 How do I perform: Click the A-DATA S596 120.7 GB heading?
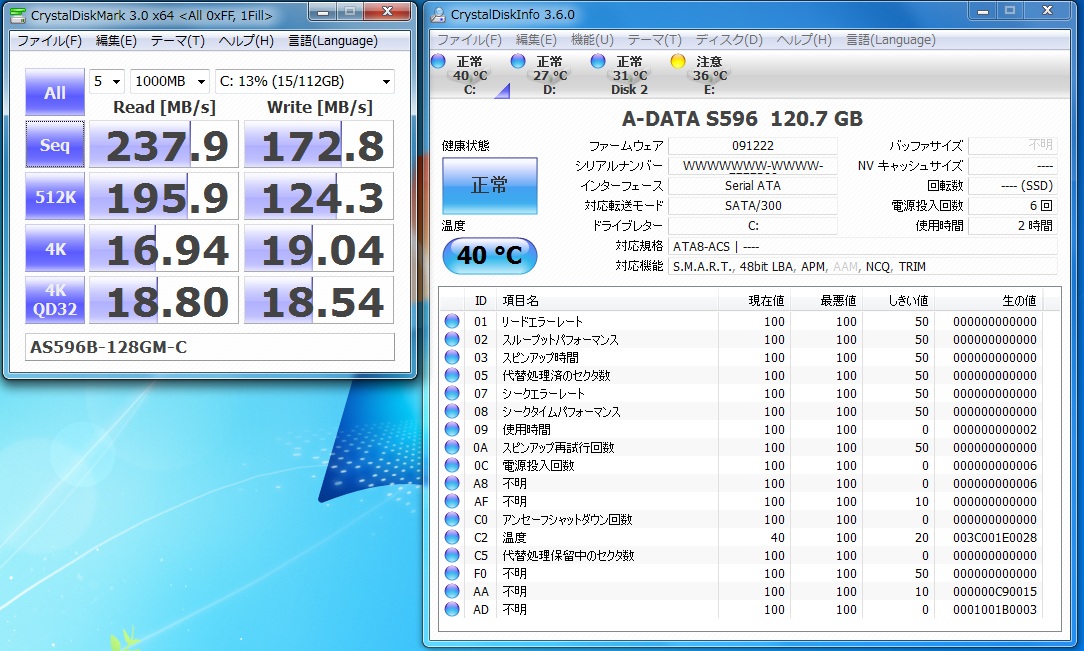click(742, 119)
